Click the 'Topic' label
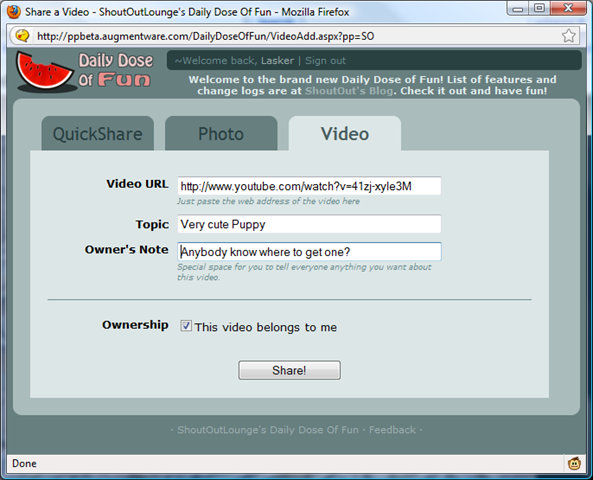This screenshot has height=480, width=593. pyautogui.click(x=152, y=224)
